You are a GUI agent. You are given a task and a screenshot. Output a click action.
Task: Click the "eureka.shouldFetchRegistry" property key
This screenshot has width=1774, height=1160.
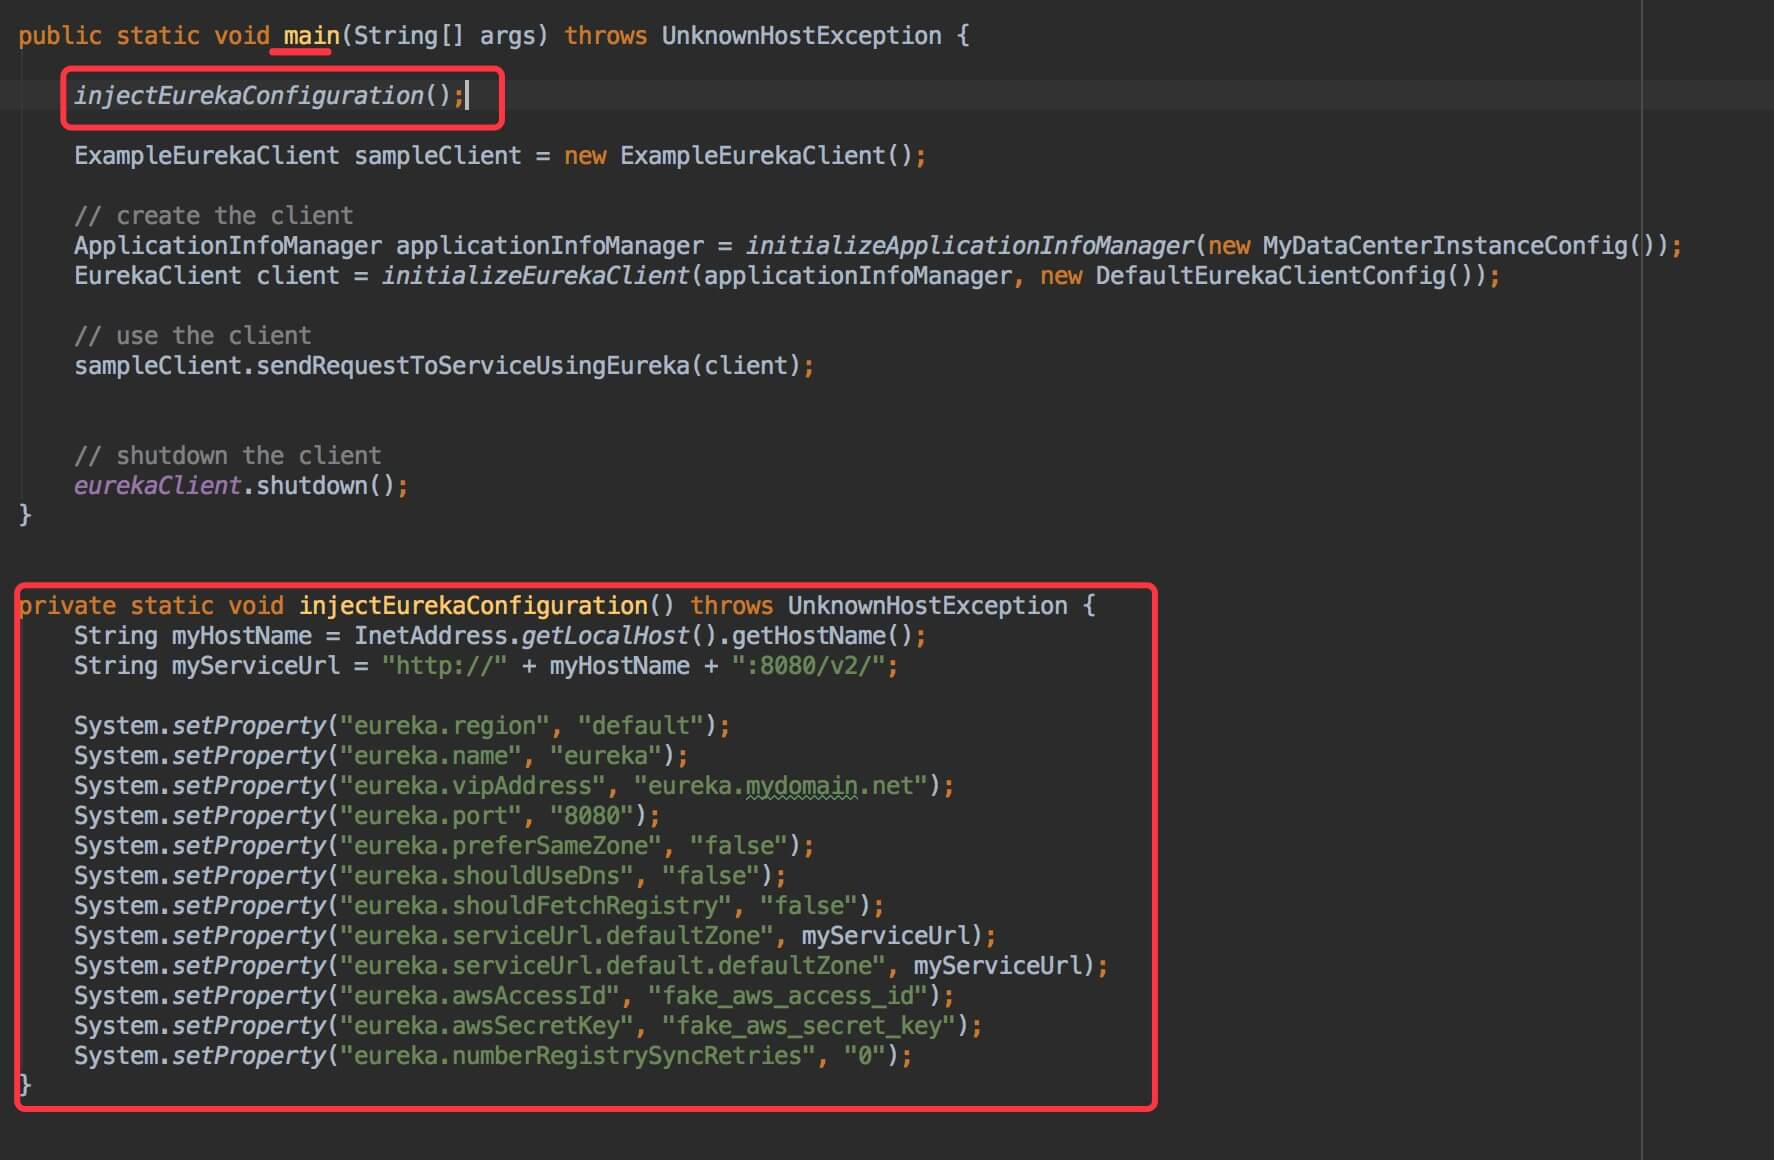point(535,906)
